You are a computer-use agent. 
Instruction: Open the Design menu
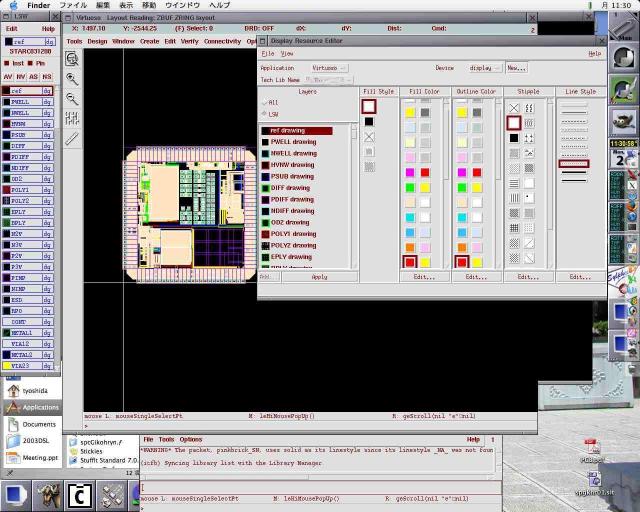pyautogui.click(x=97, y=41)
